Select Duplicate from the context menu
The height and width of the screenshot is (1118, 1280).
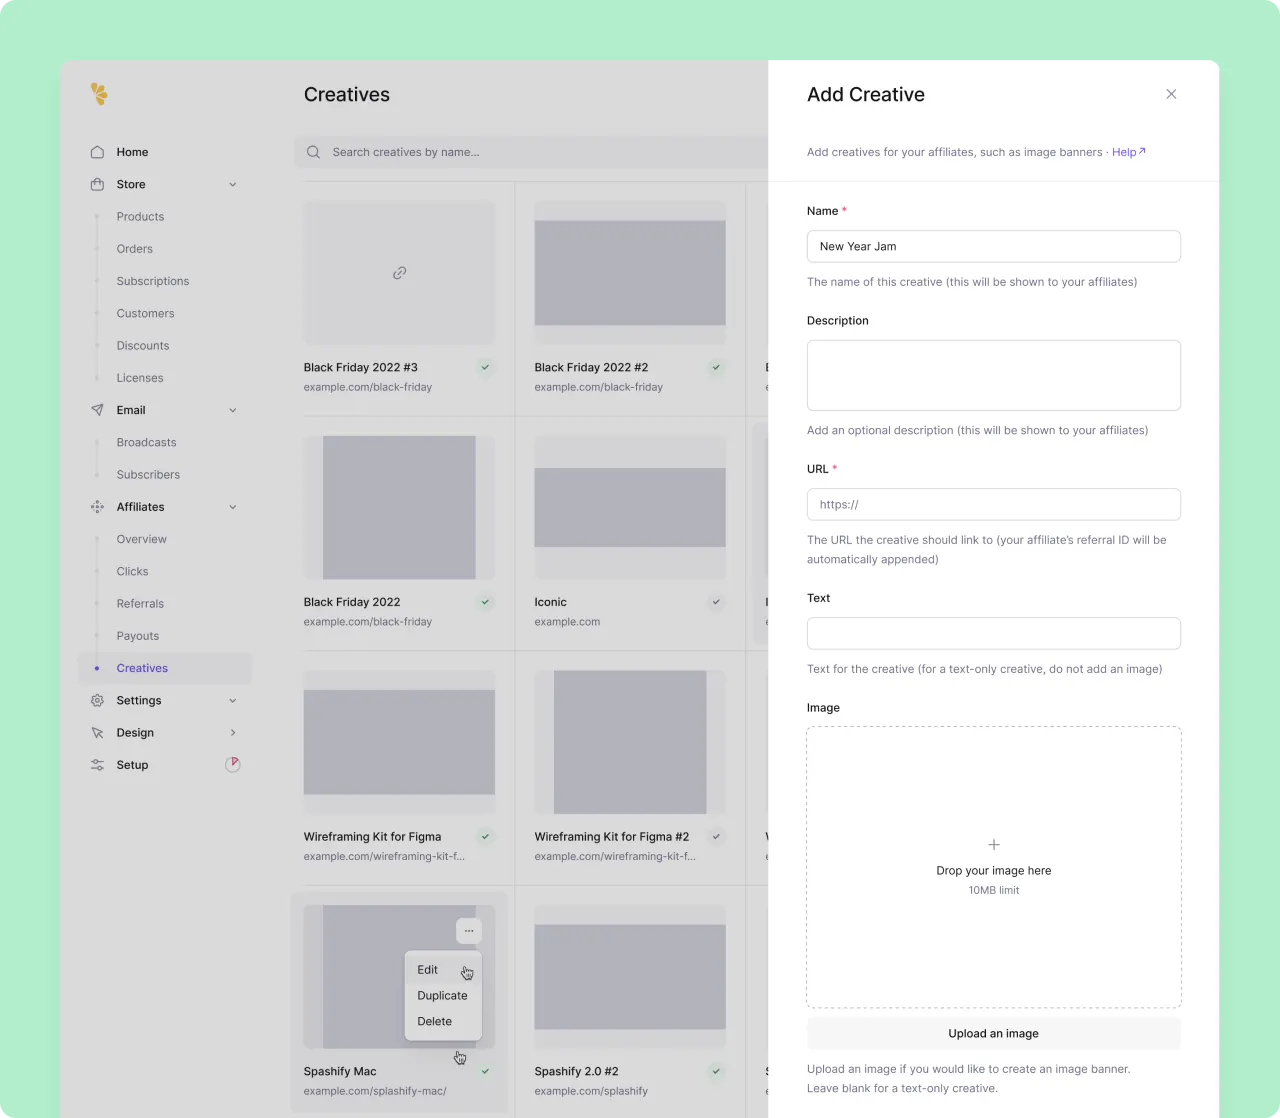click(x=442, y=996)
